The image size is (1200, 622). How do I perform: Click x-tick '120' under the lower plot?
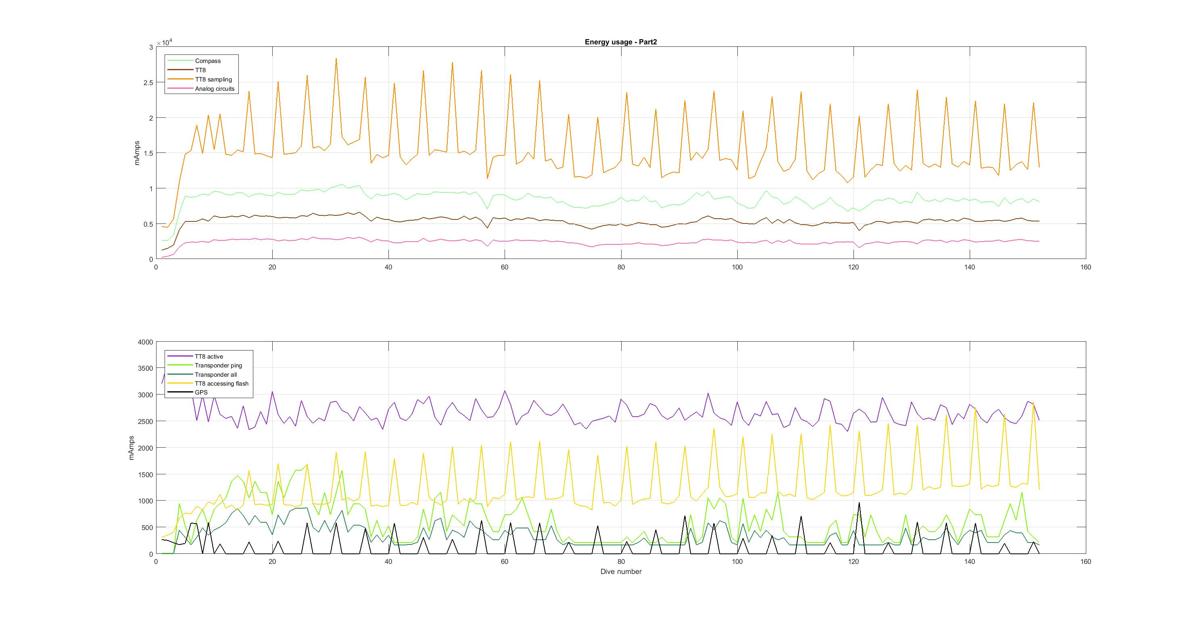click(853, 562)
